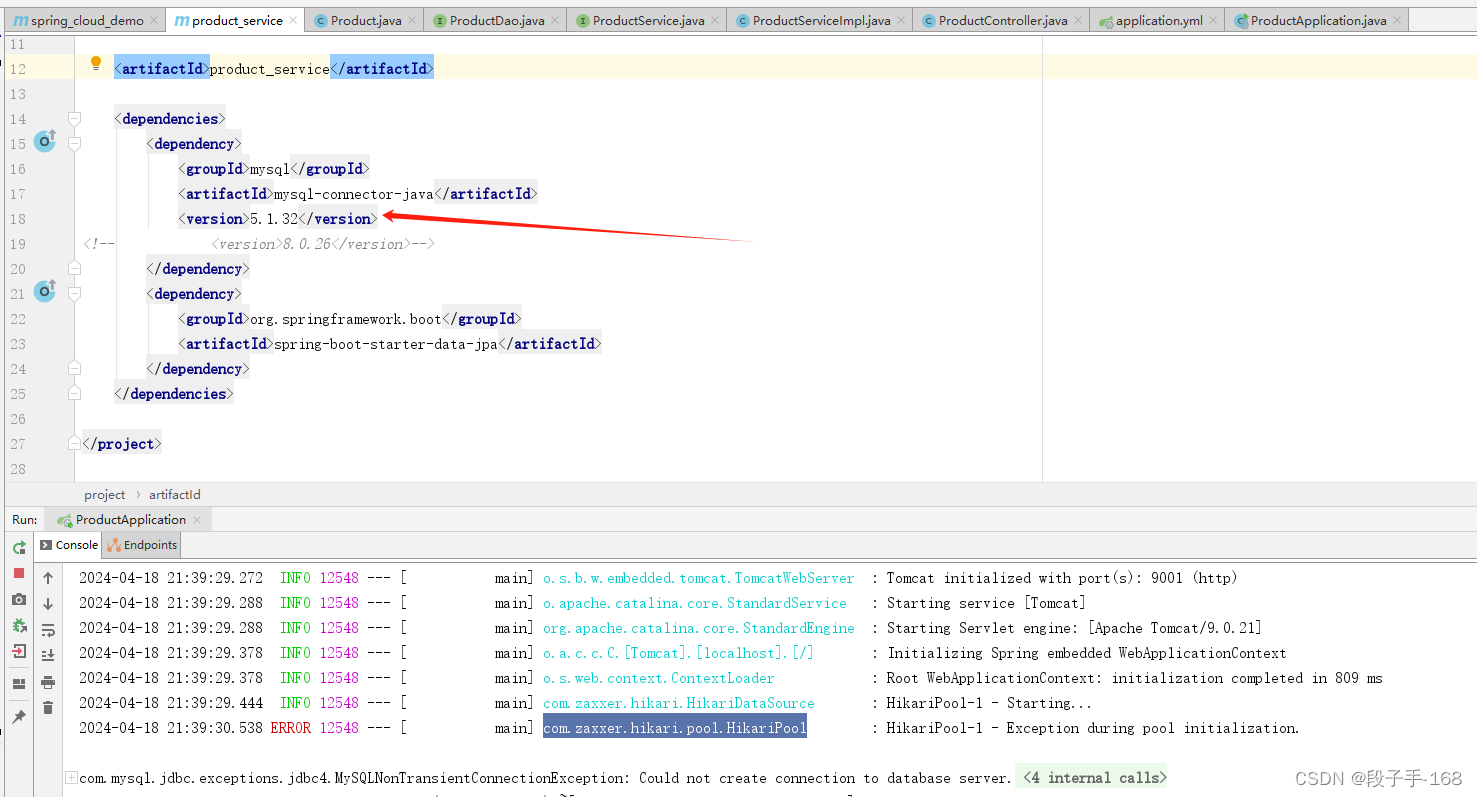The height and width of the screenshot is (797, 1477).
Task: Close the product_service editor tab
Action: coord(293,20)
